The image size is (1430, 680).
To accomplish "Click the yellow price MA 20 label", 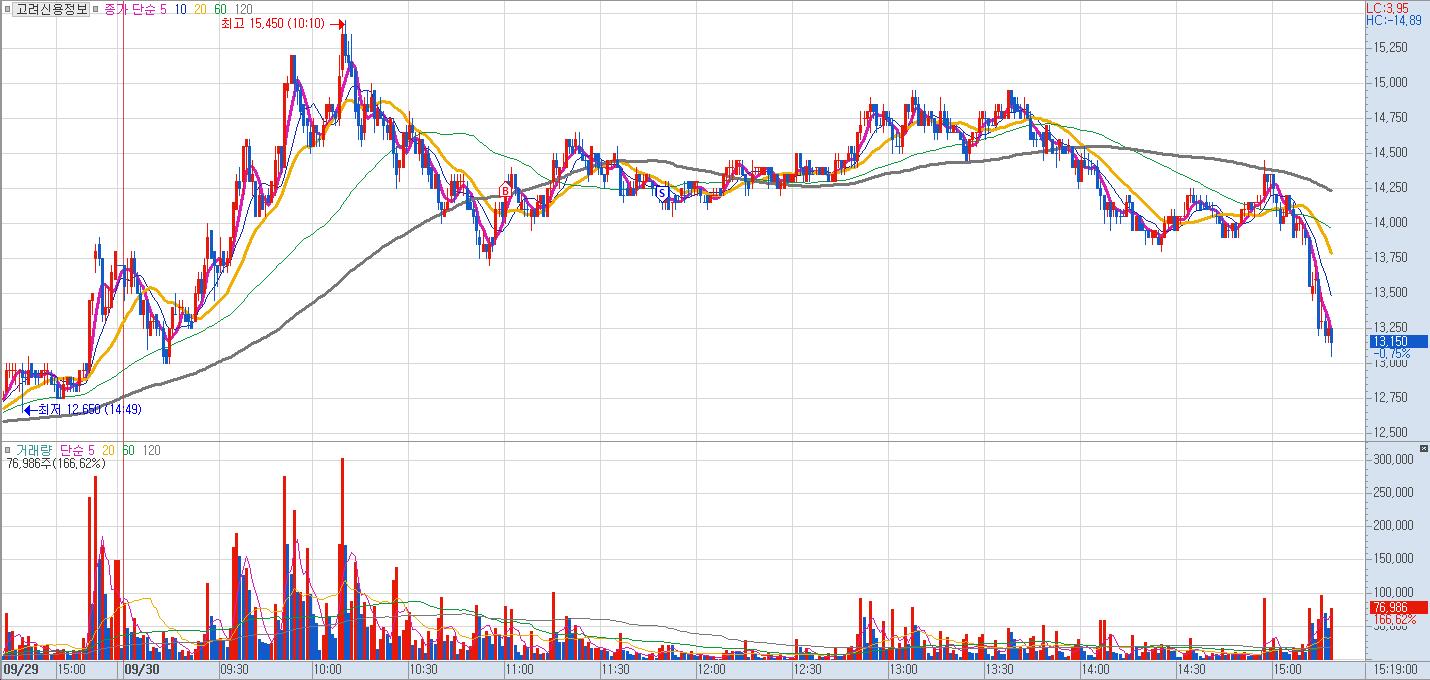I will pos(200,9).
